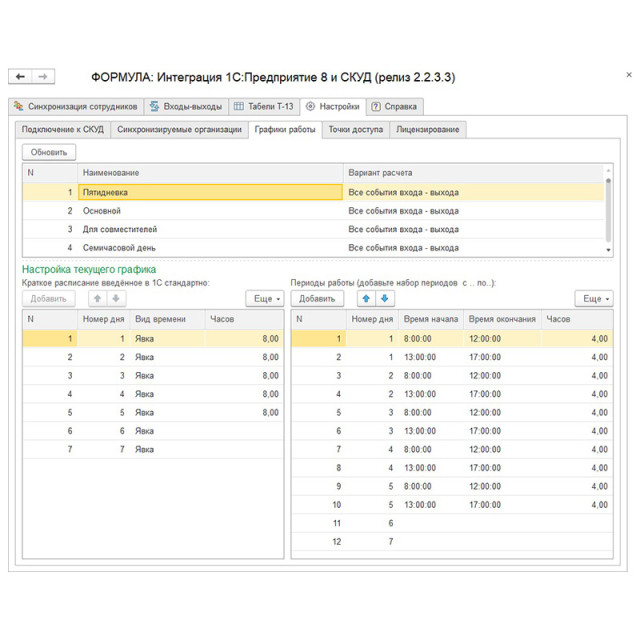Move work period row up
The image size is (640, 640).
[x=365, y=298]
